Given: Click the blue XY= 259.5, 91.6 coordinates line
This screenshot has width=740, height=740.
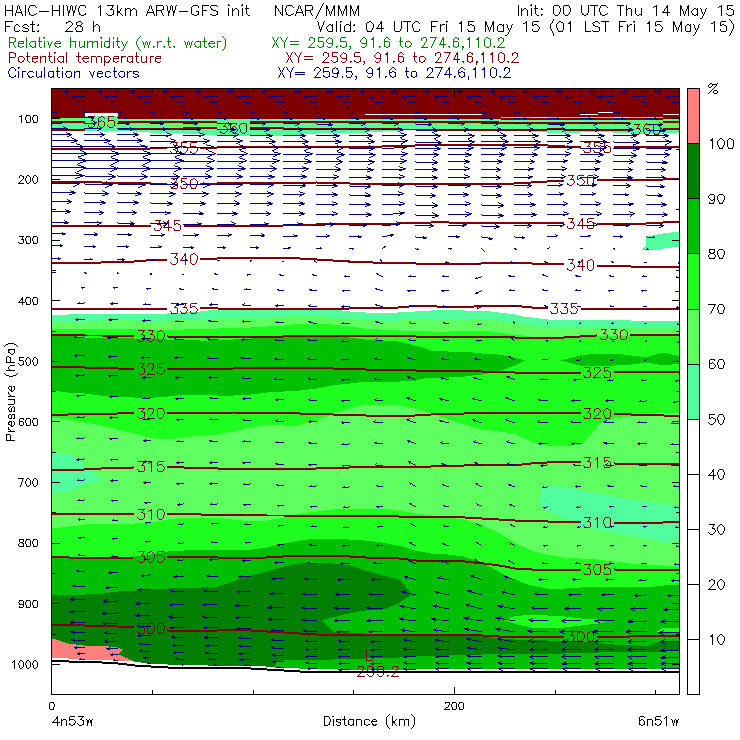Looking at the screenshot, I should [394, 73].
